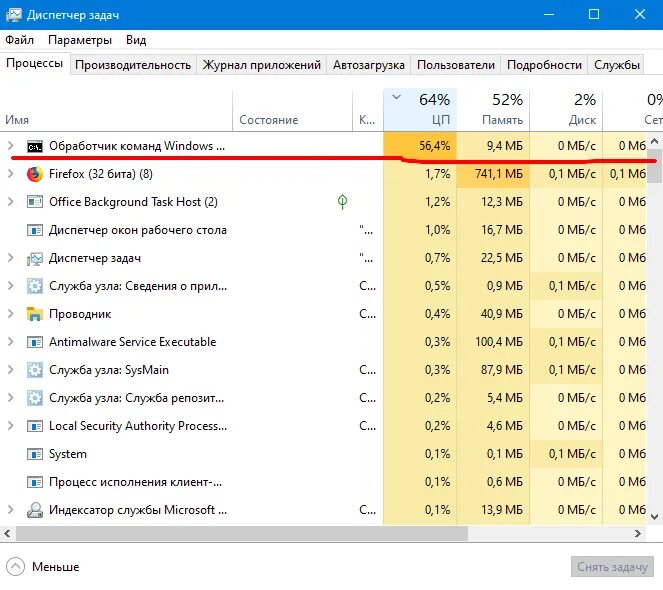
Task: Select the 100,4 МБ memory cell
Action: (x=493, y=342)
